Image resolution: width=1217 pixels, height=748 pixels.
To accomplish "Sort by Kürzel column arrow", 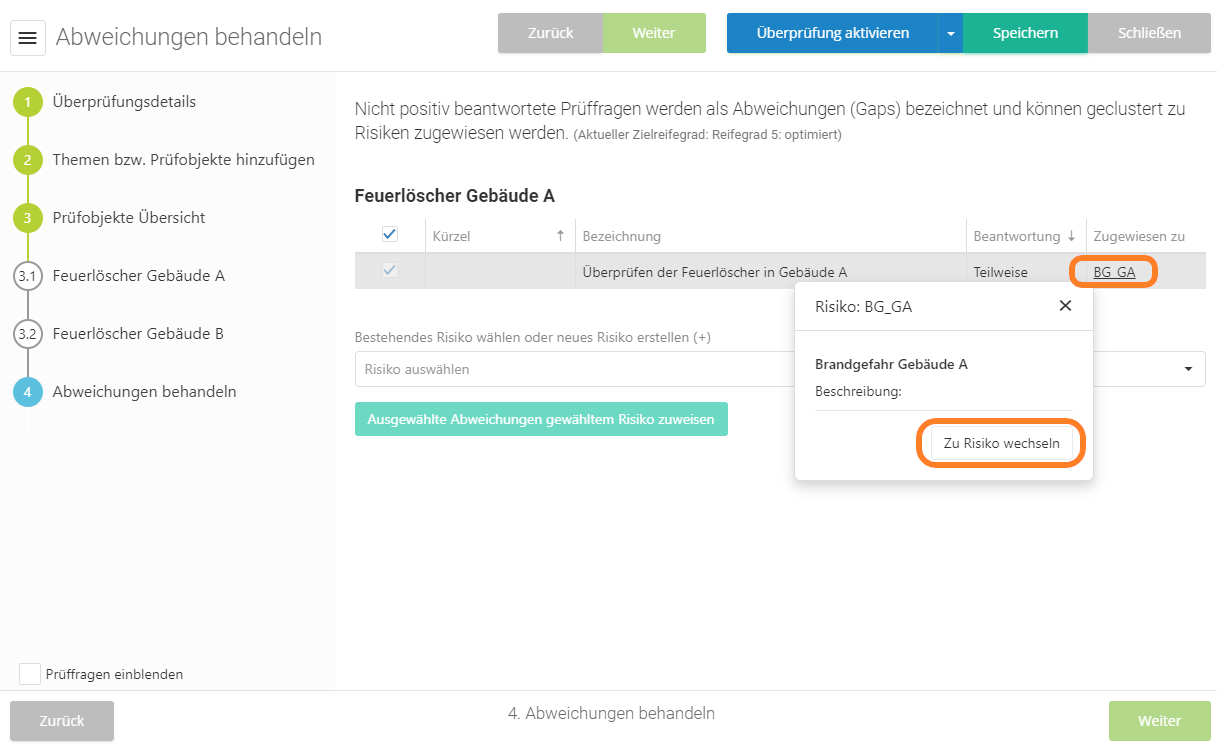I will point(560,236).
